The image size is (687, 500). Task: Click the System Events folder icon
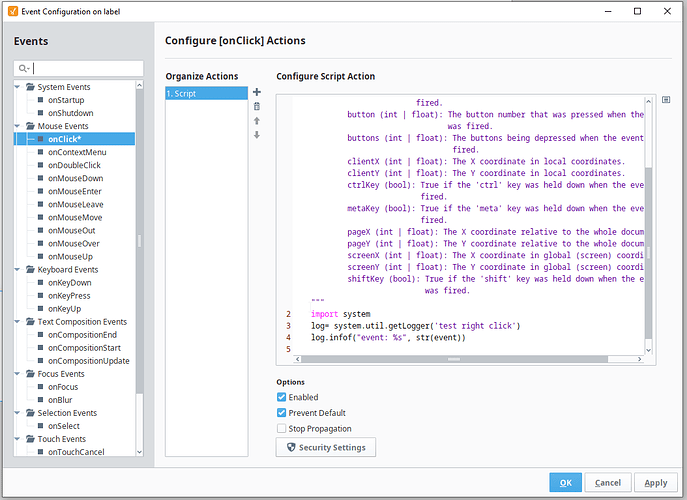[x=30, y=87]
